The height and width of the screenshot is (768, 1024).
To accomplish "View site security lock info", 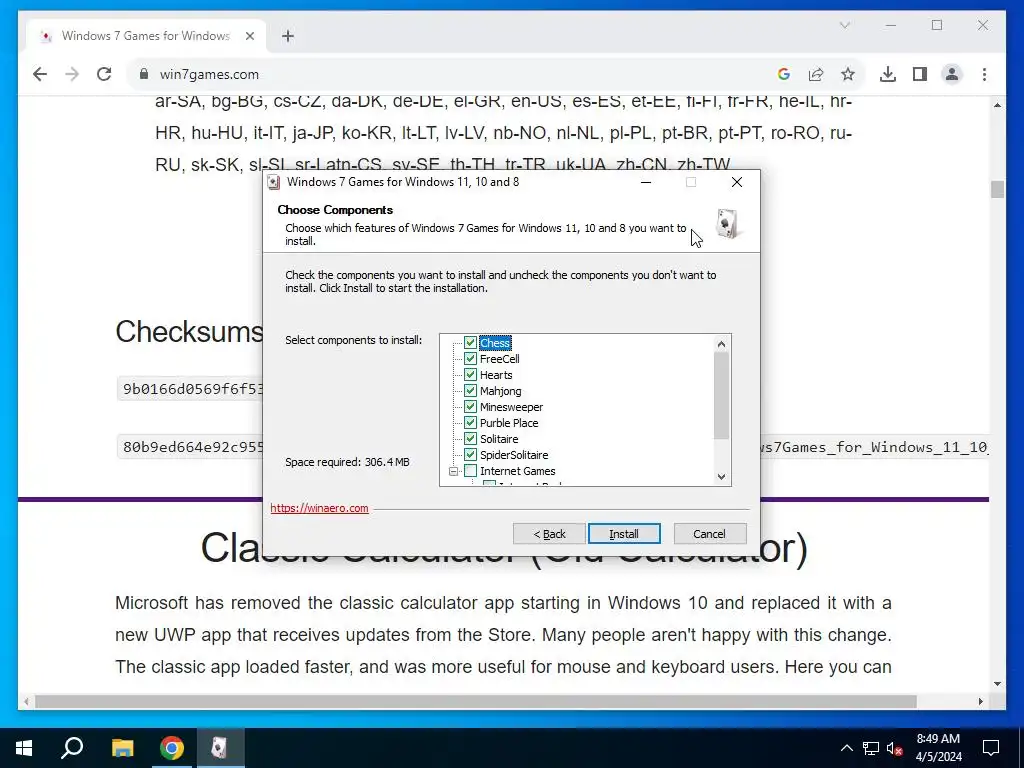I will (144, 74).
